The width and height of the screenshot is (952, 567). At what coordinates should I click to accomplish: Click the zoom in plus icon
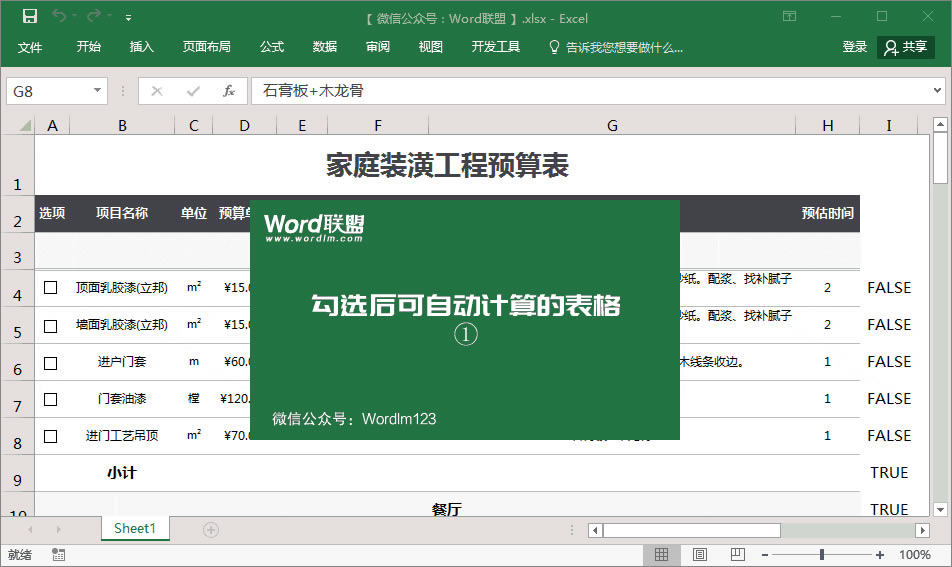click(879, 555)
